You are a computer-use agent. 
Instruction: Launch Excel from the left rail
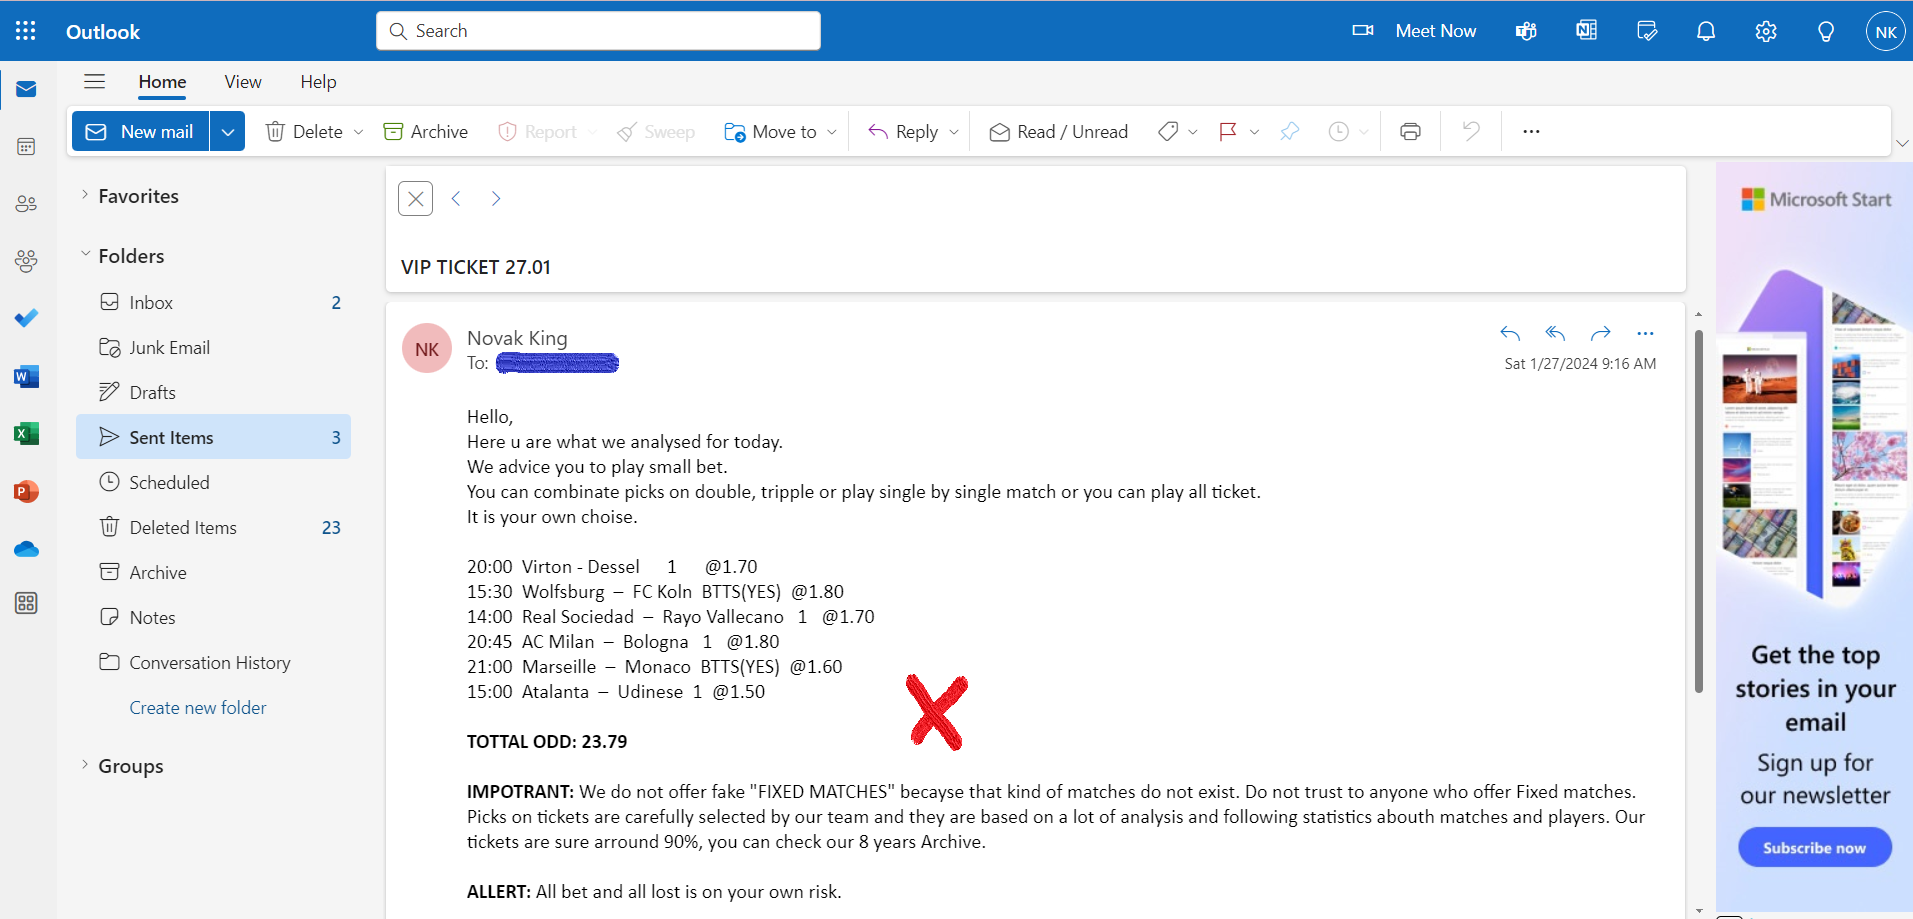26,433
